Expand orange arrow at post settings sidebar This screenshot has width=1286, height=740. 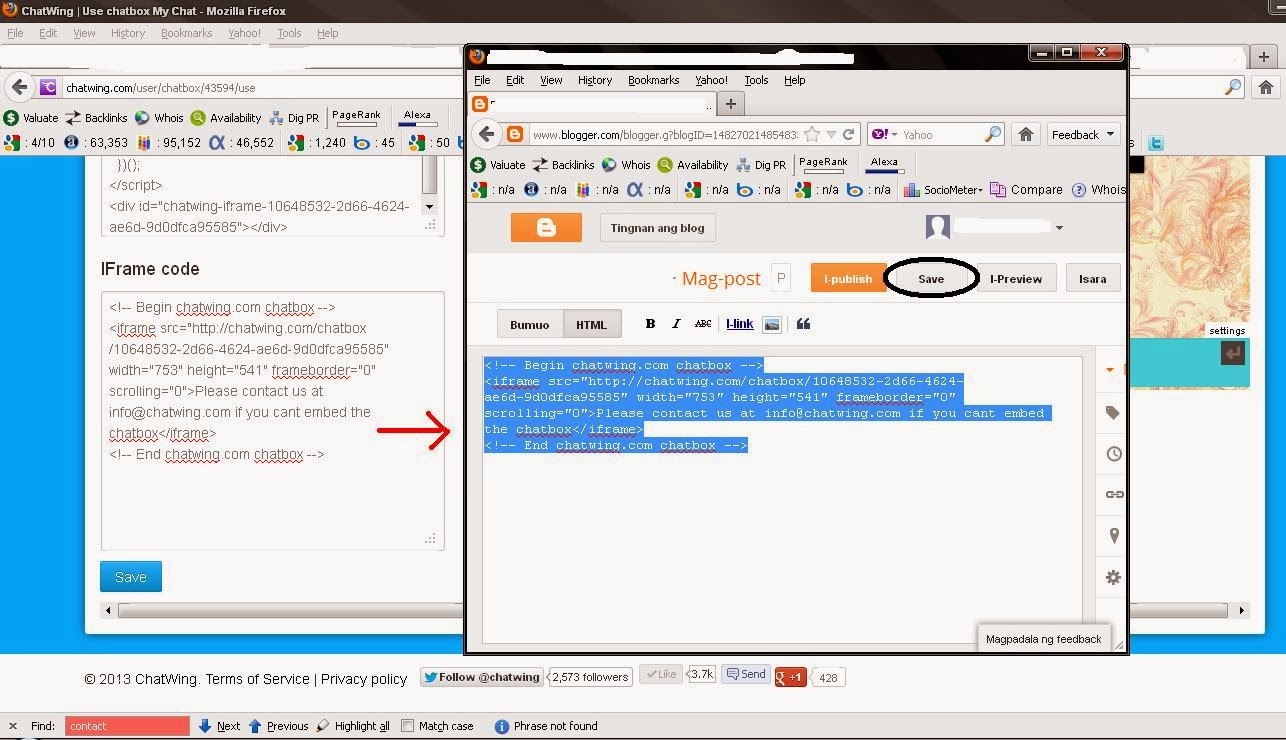pyautogui.click(x=1110, y=370)
